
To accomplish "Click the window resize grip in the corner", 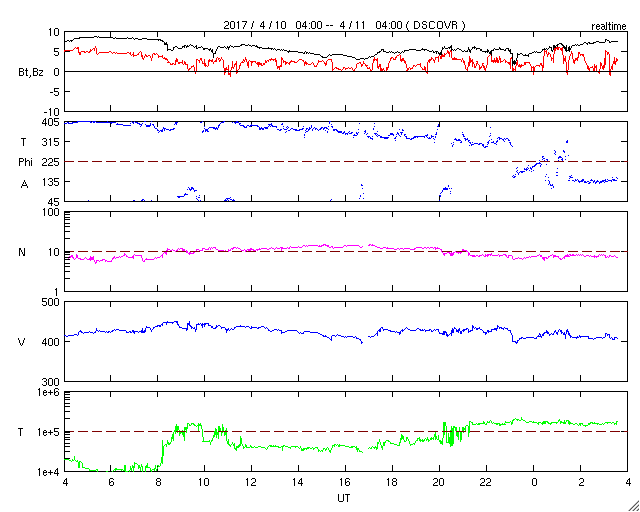I will [633, 505].
